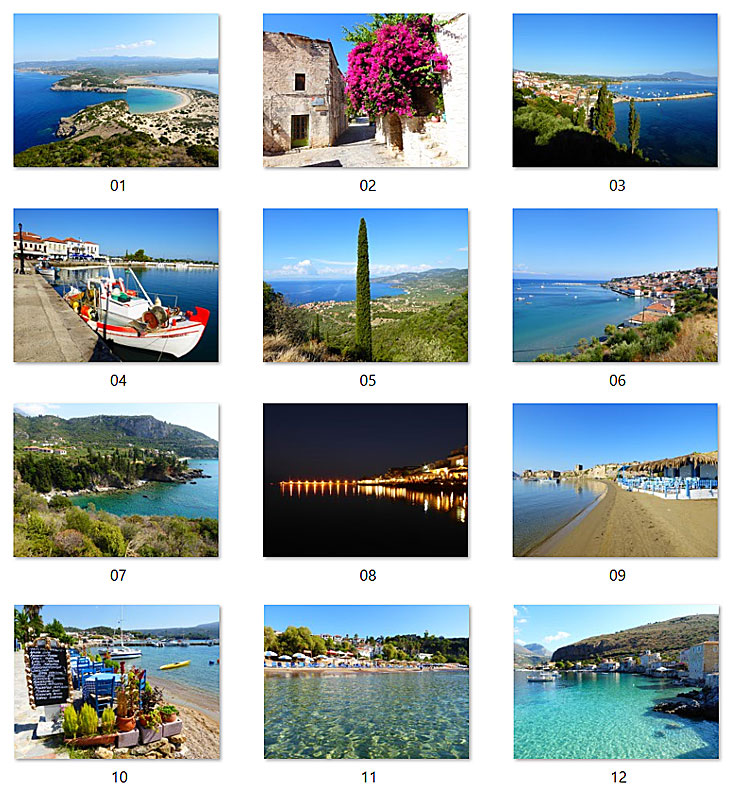The height and width of the screenshot is (800, 735).
Task: Open the red and white fishing boat photo
Action: point(116,285)
